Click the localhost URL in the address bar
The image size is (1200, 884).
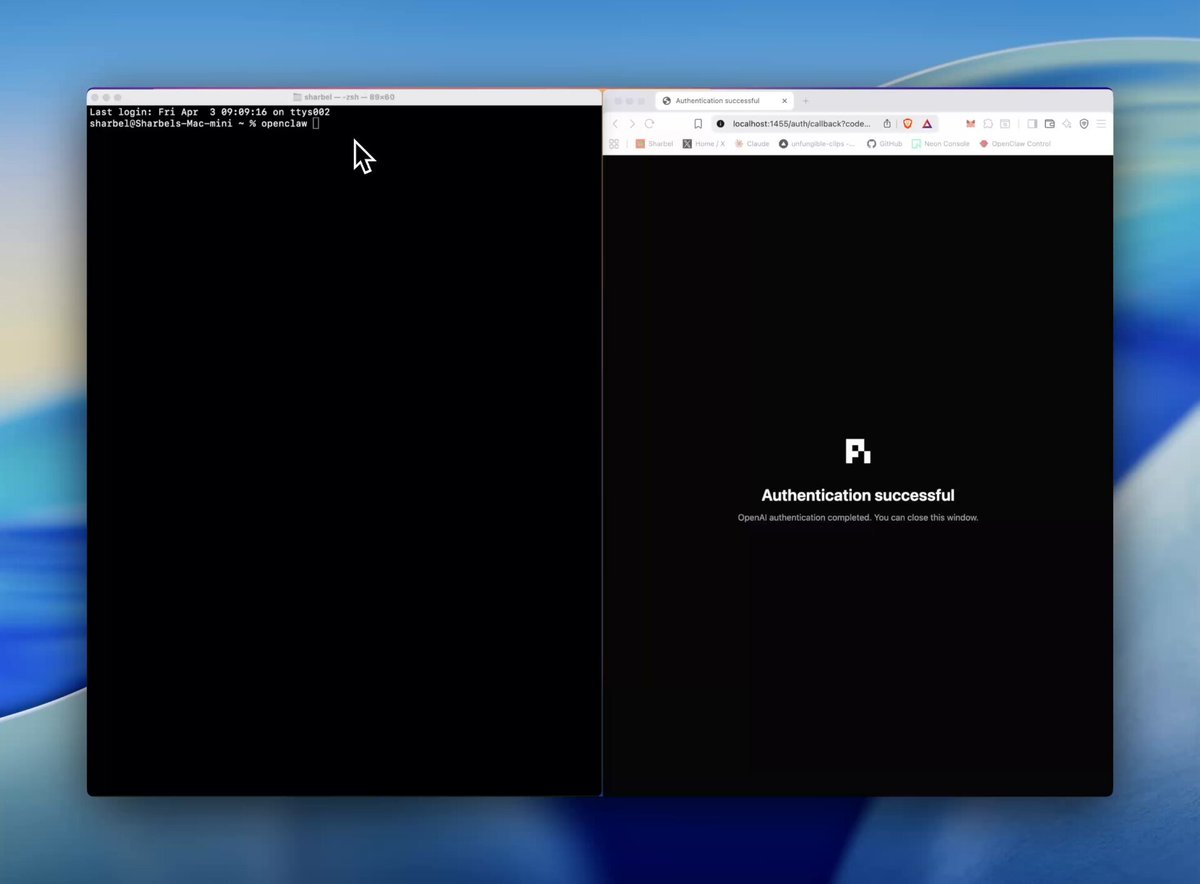tap(800, 124)
